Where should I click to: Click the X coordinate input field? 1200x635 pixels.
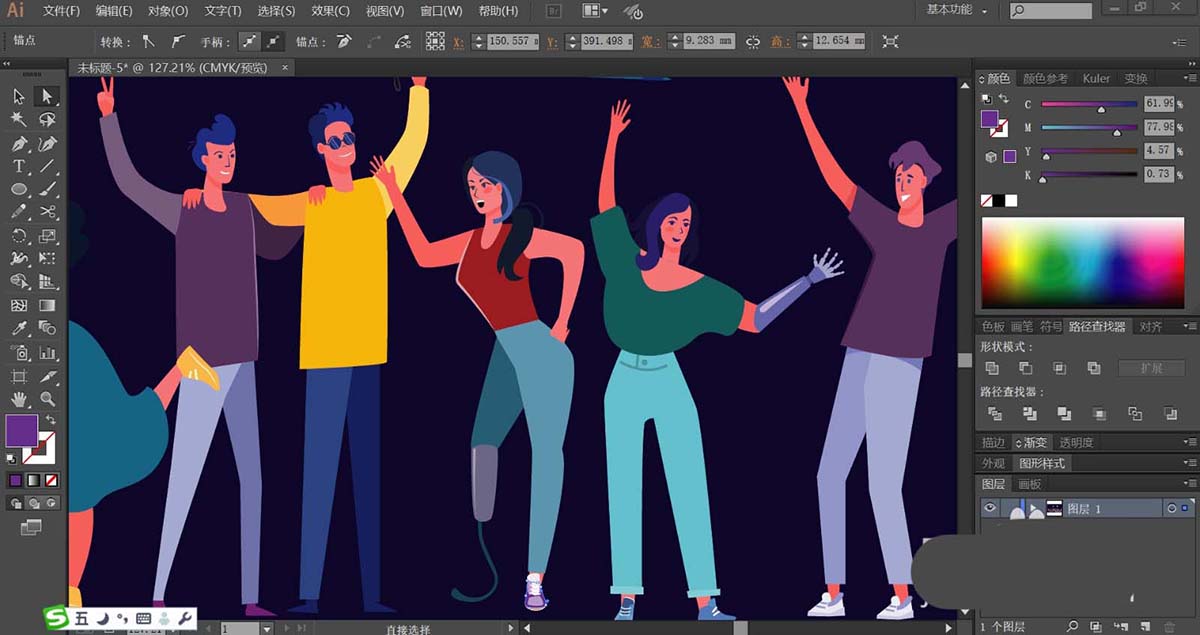click(x=510, y=41)
